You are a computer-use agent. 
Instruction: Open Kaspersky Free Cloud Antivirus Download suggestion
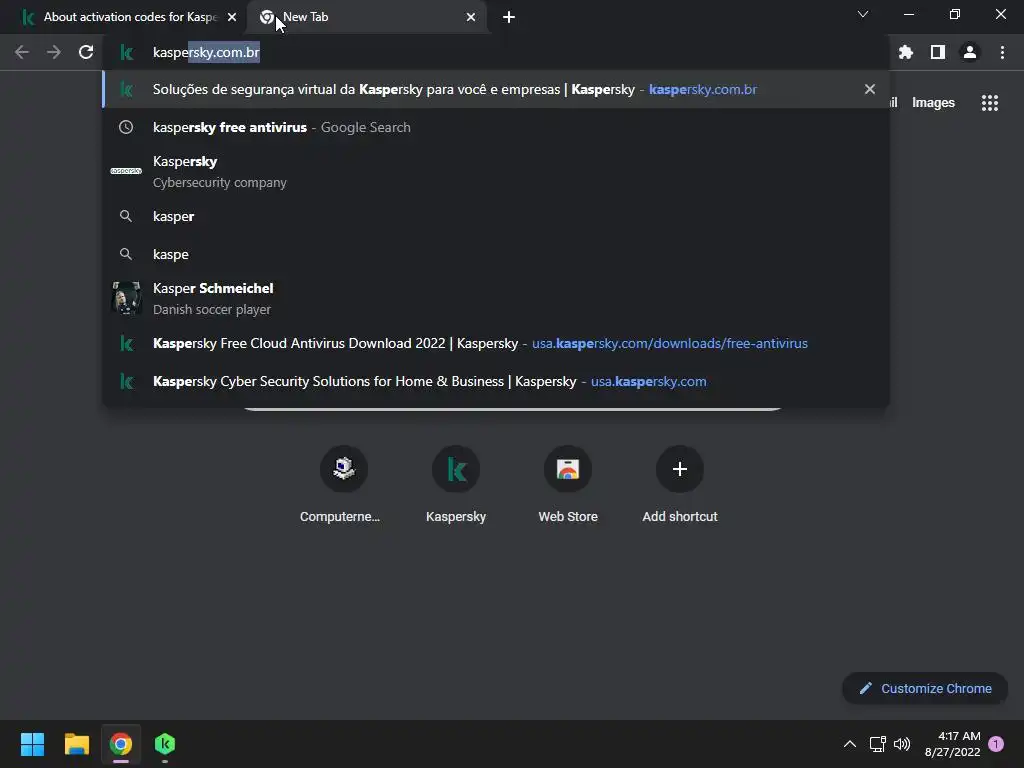tap(495, 344)
